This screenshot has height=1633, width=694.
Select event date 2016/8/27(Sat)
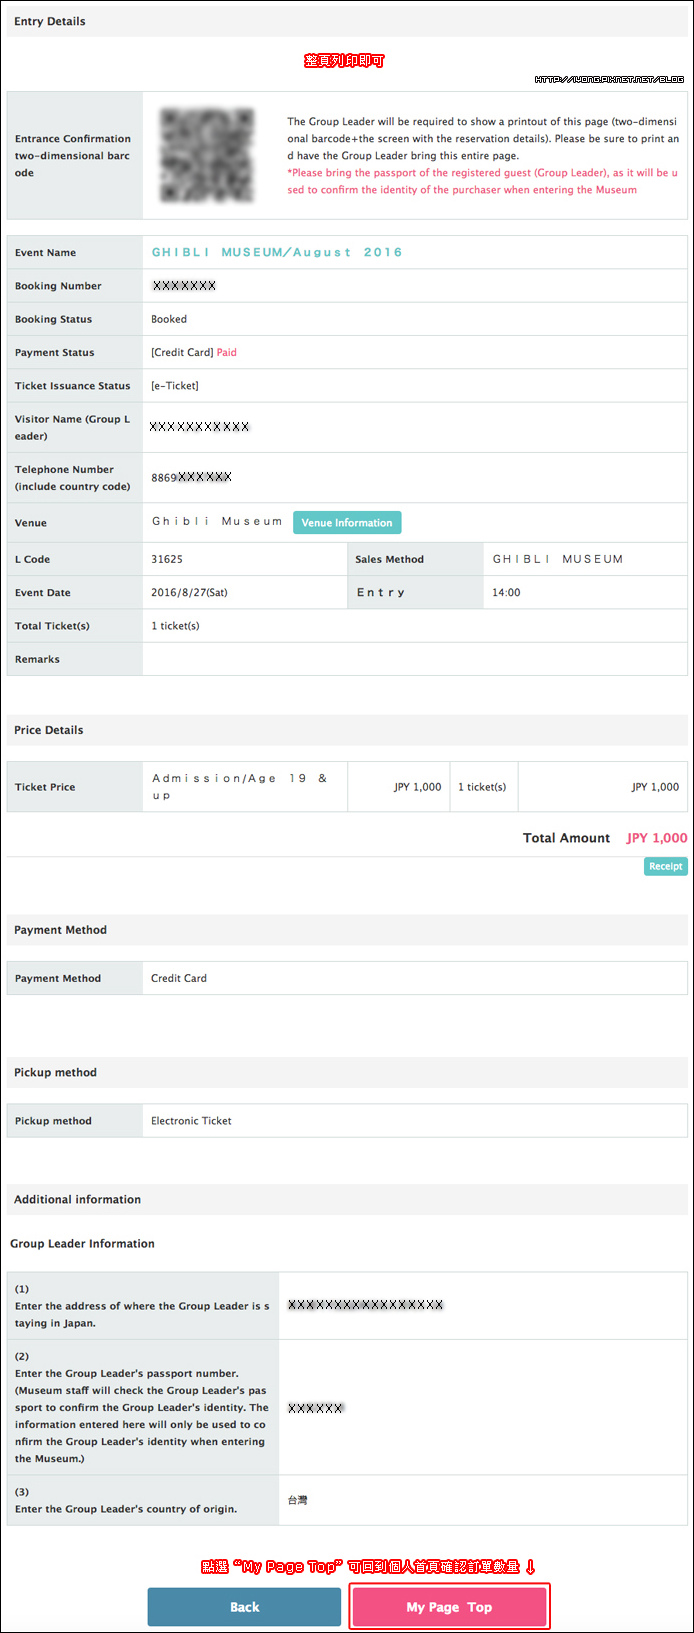coord(189,592)
